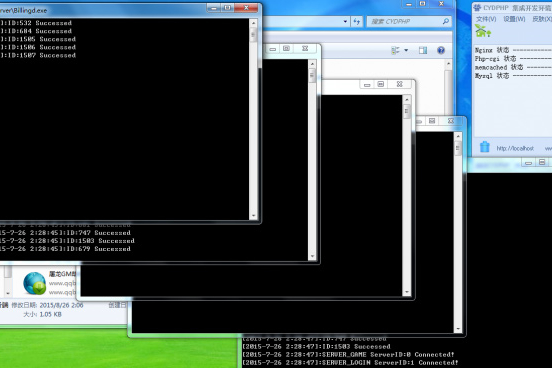Image resolution: width=552 pixels, height=368 pixels.
Task: Open the address bar history dropdown
Action: pyautogui.click(x=345, y=21)
